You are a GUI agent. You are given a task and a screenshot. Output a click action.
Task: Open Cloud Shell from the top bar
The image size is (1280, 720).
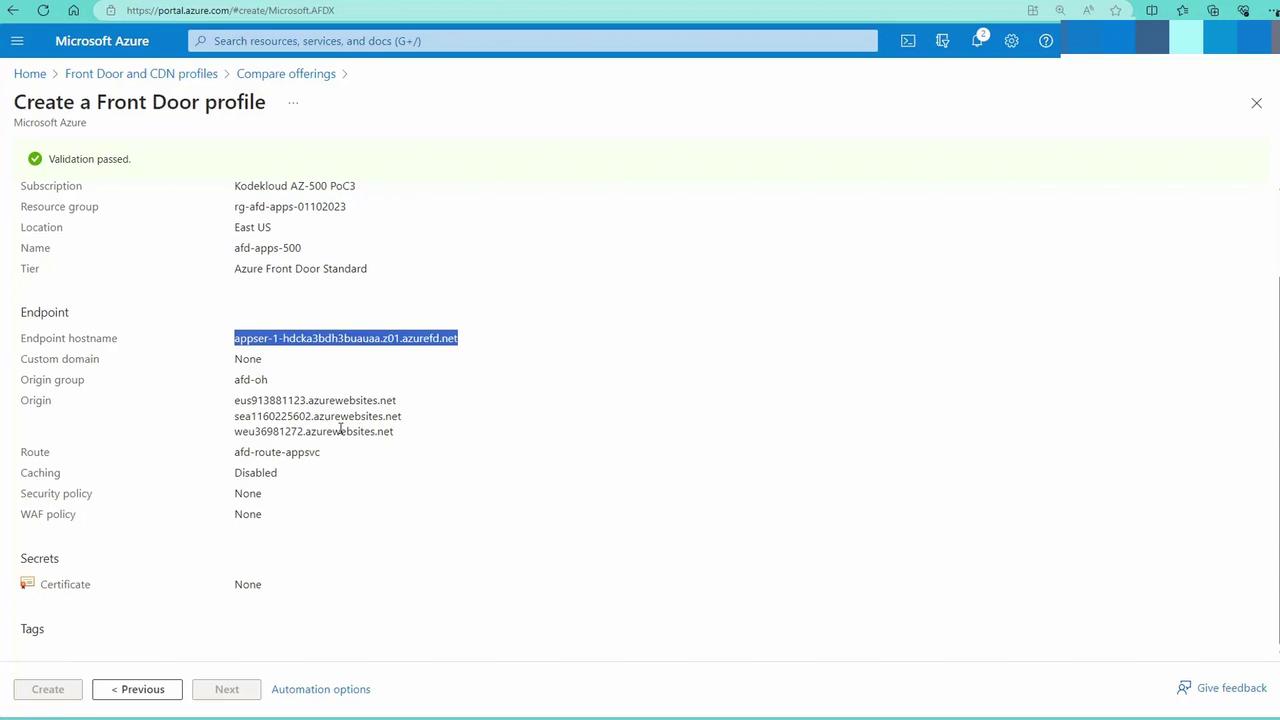(908, 41)
